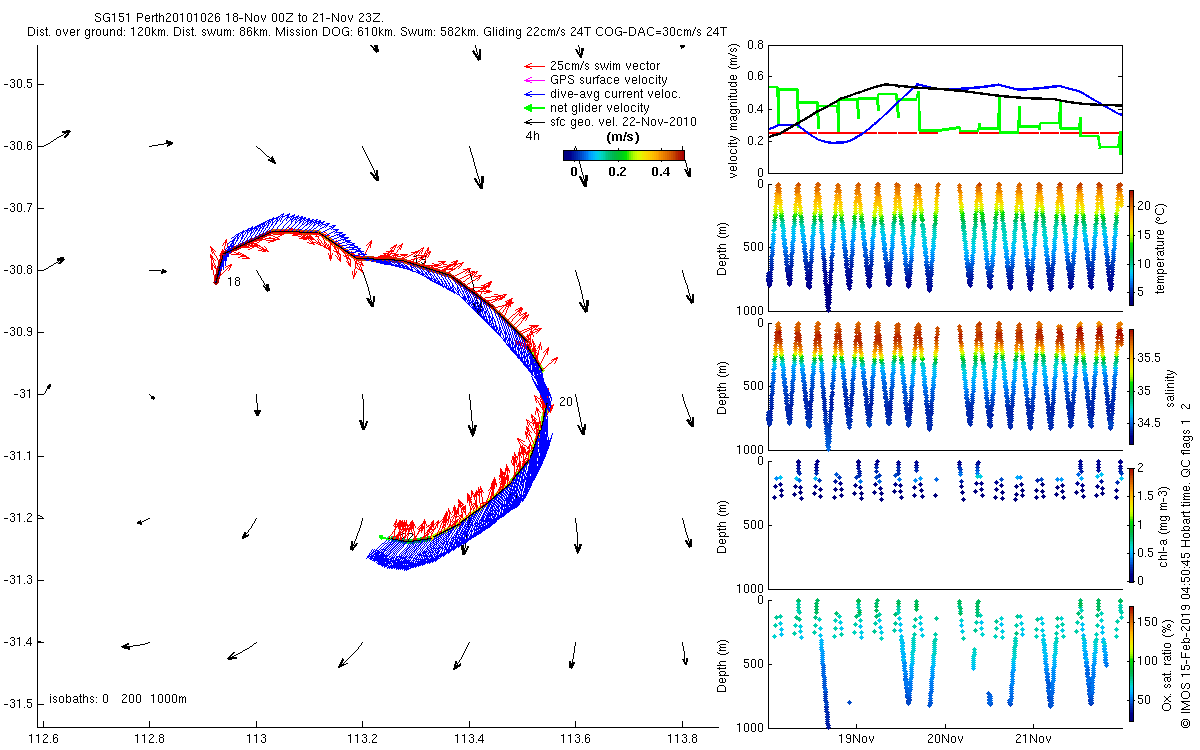This screenshot has width=1200, height=750.
Task: Click the '0.8' velocity axis tick
Action: pos(755,46)
